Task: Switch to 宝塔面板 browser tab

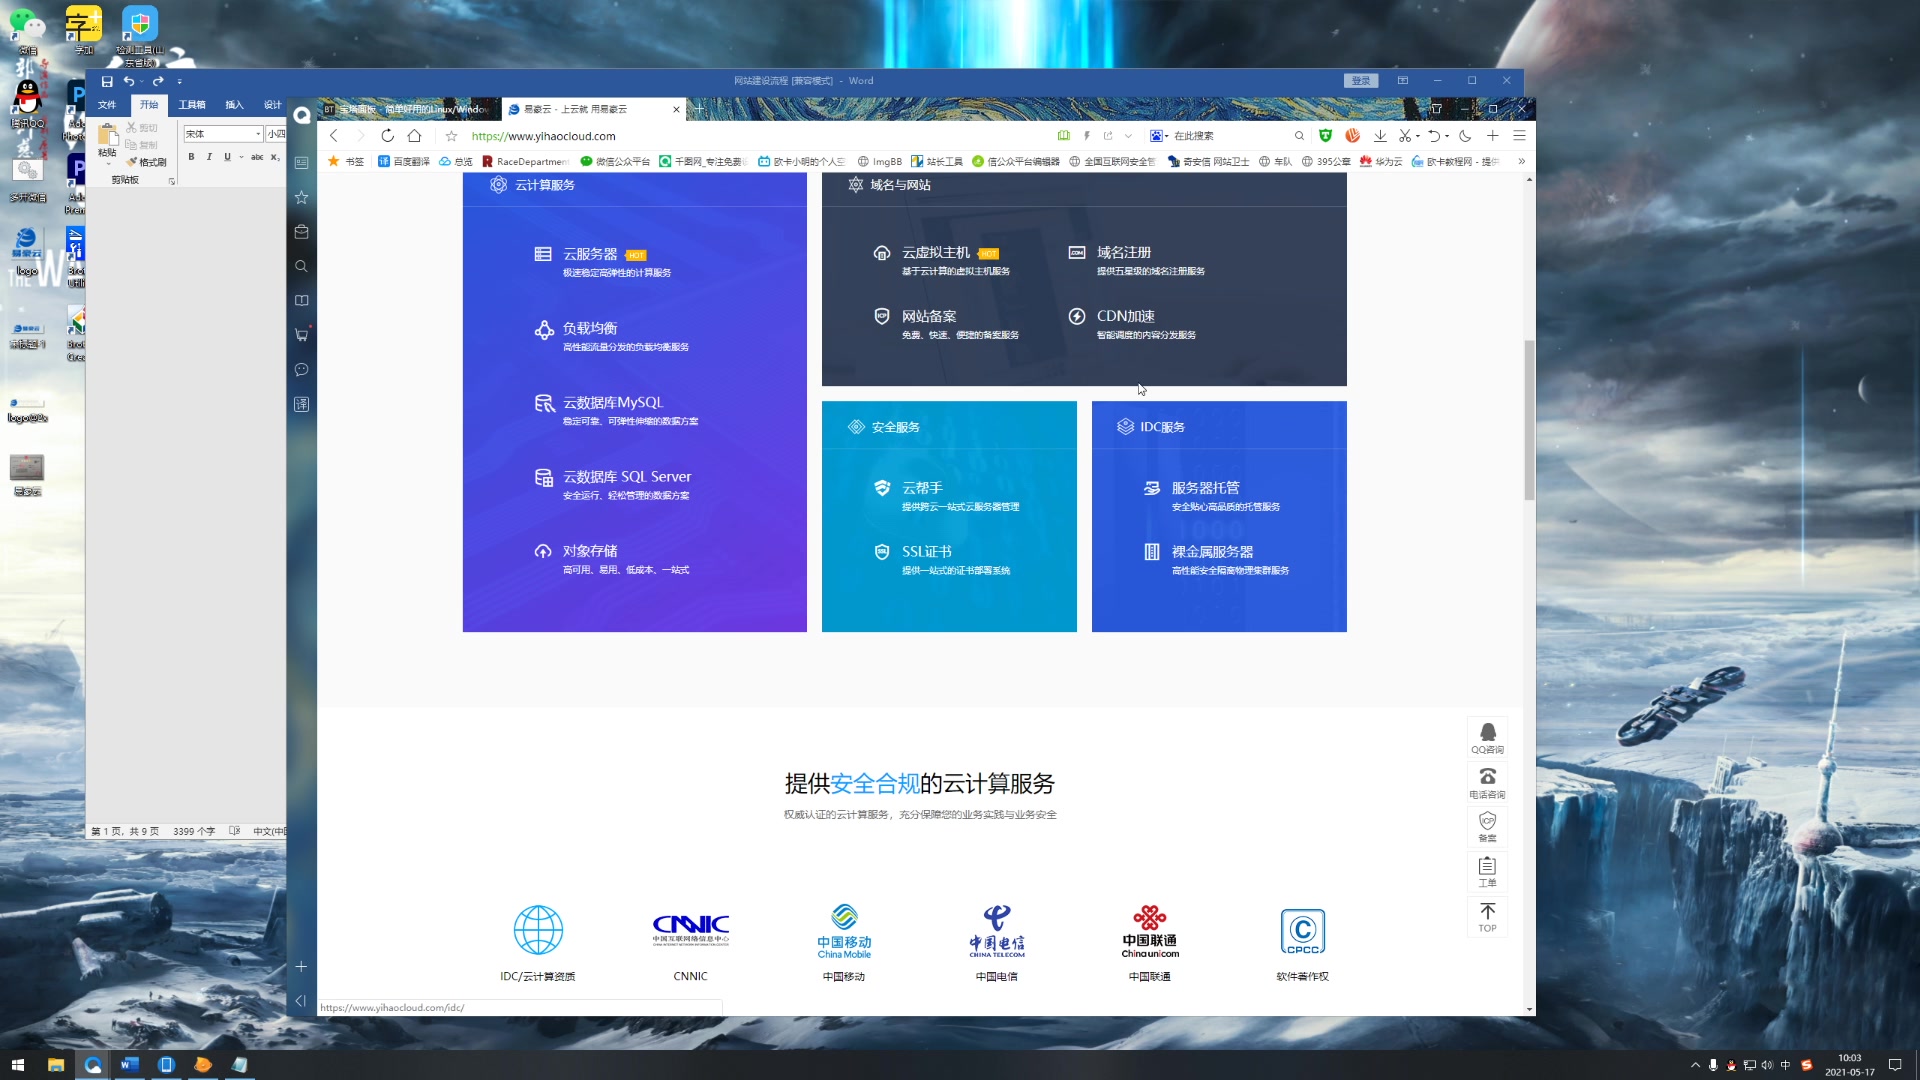Action: [408, 109]
